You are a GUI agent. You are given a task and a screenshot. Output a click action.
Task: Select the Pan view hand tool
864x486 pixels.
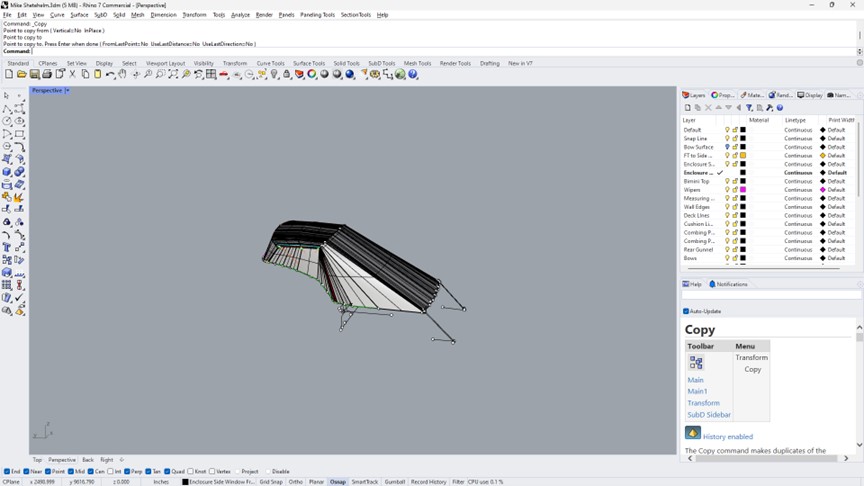[122, 74]
